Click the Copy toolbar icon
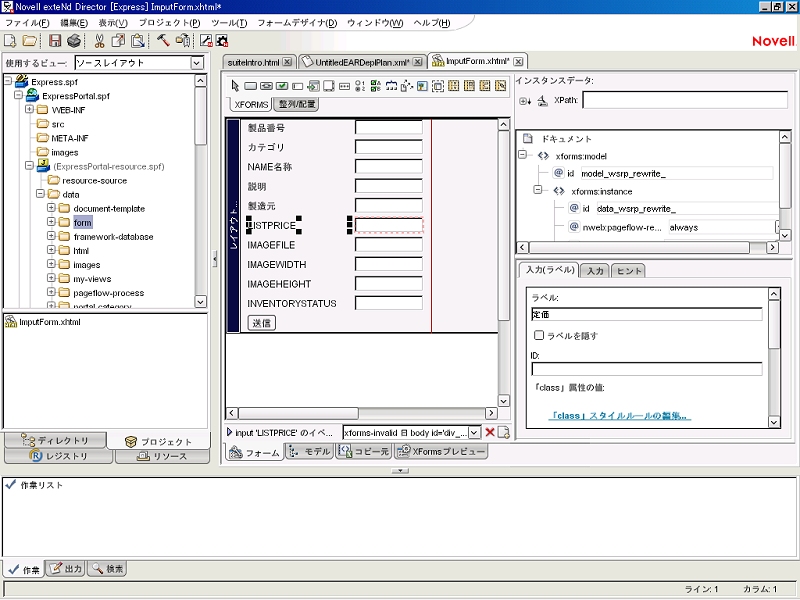The width and height of the screenshot is (800, 600). click(118, 40)
